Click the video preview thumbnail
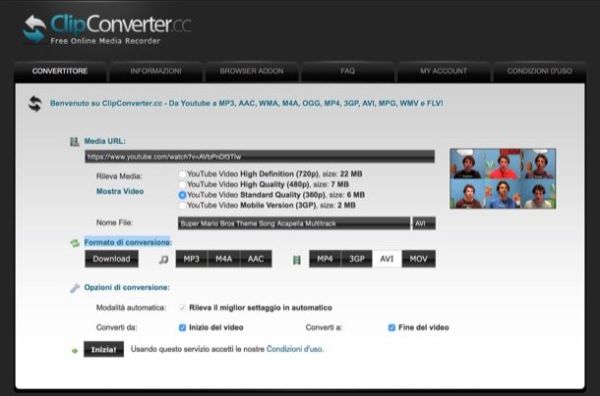The height and width of the screenshot is (396, 600). 503,179
